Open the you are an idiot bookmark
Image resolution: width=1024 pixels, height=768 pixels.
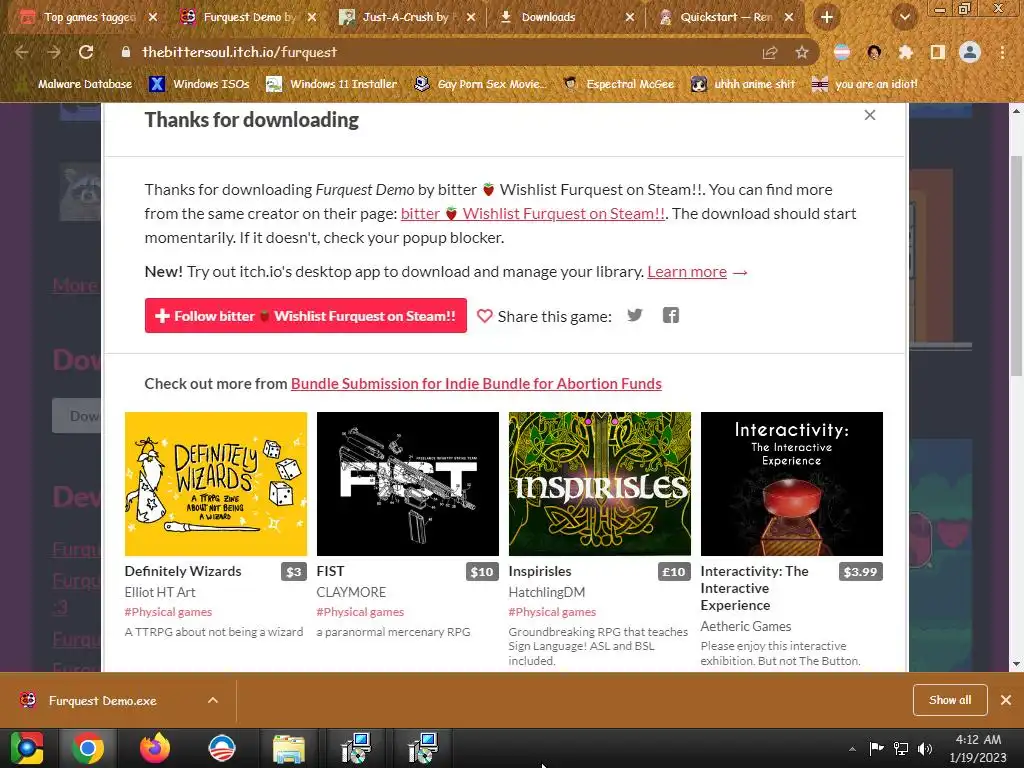(x=865, y=84)
